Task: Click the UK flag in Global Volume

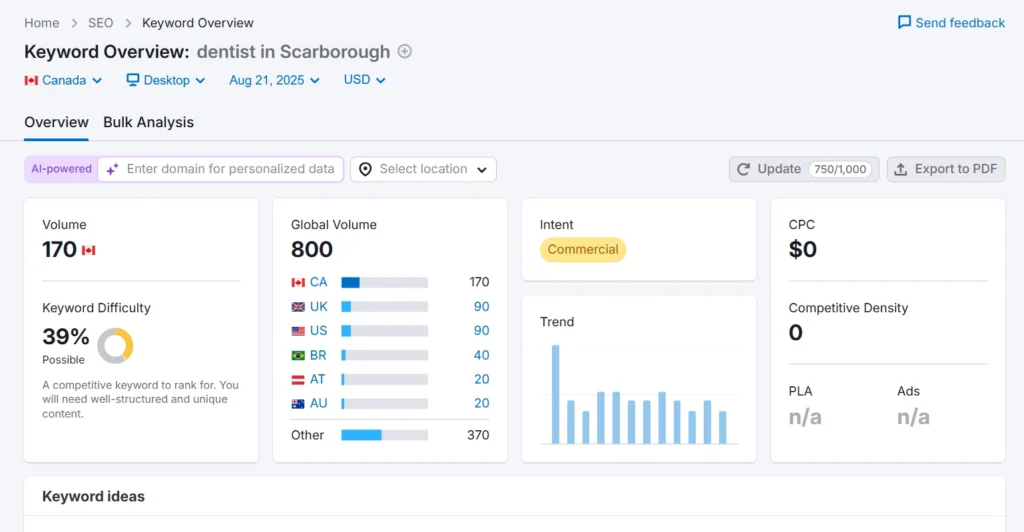Action: (x=298, y=306)
